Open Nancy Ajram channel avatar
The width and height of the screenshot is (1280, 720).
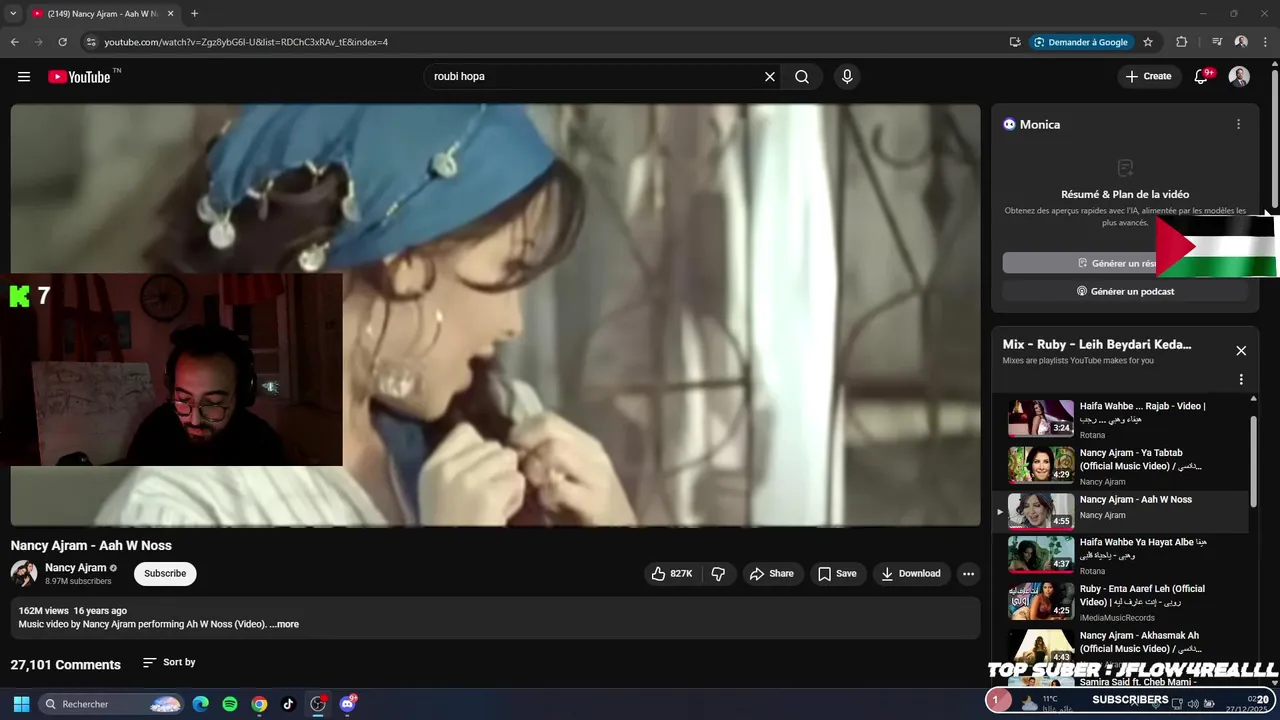[24, 574]
